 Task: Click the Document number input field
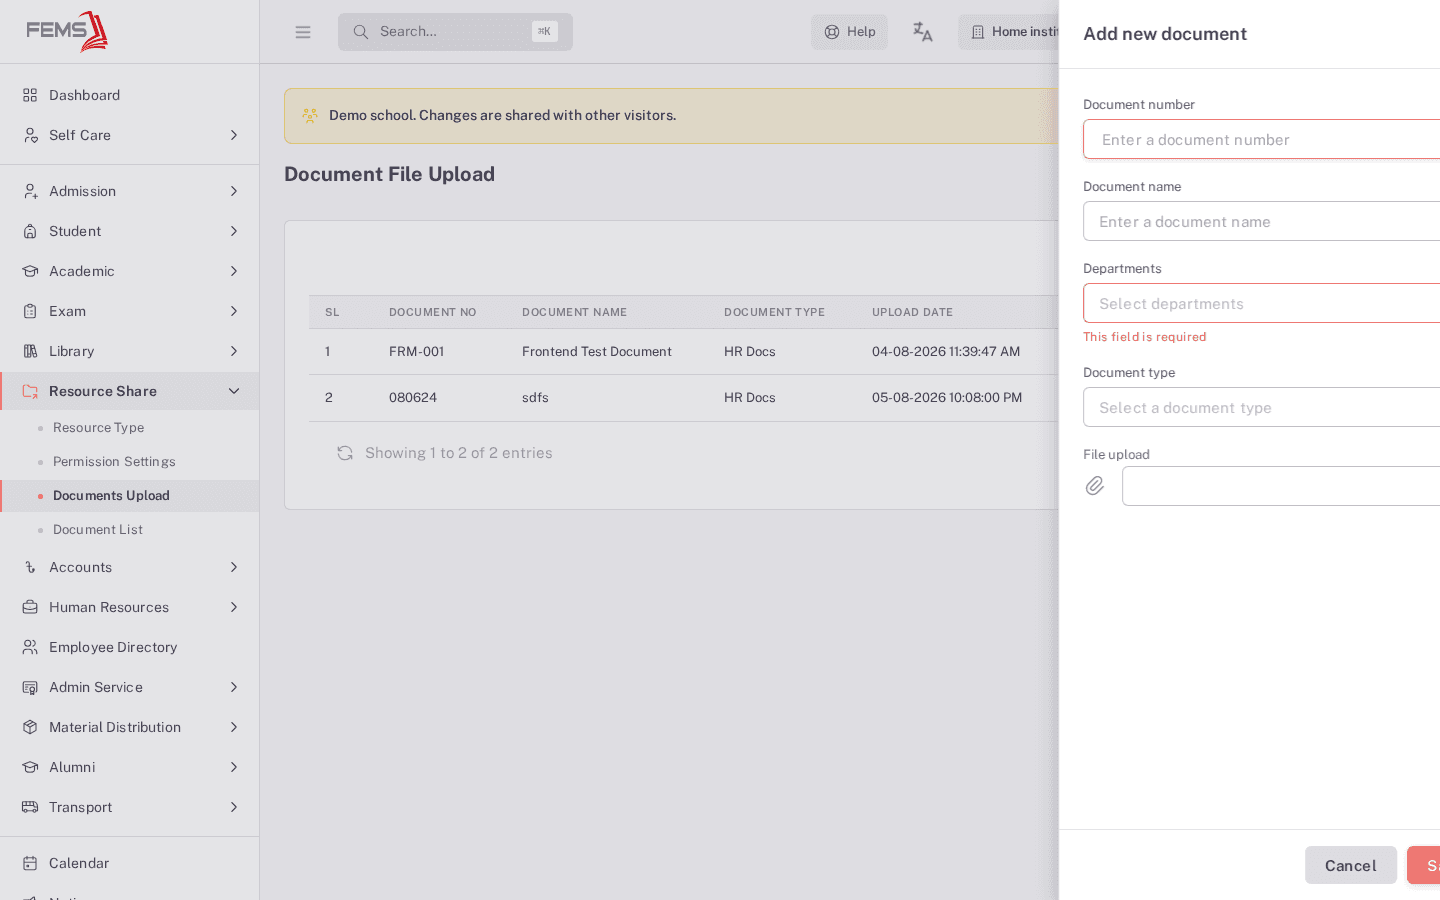(x=1262, y=139)
